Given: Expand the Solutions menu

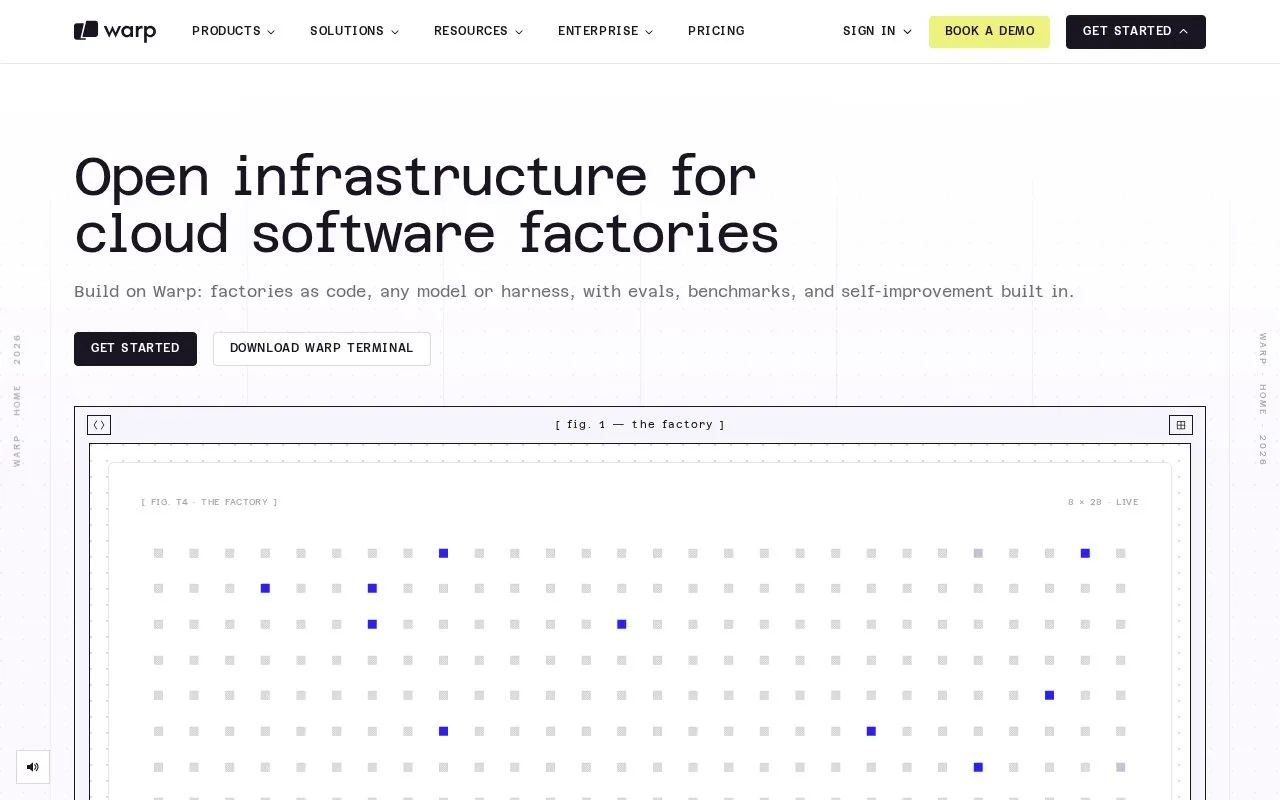Looking at the screenshot, I should (354, 31).
